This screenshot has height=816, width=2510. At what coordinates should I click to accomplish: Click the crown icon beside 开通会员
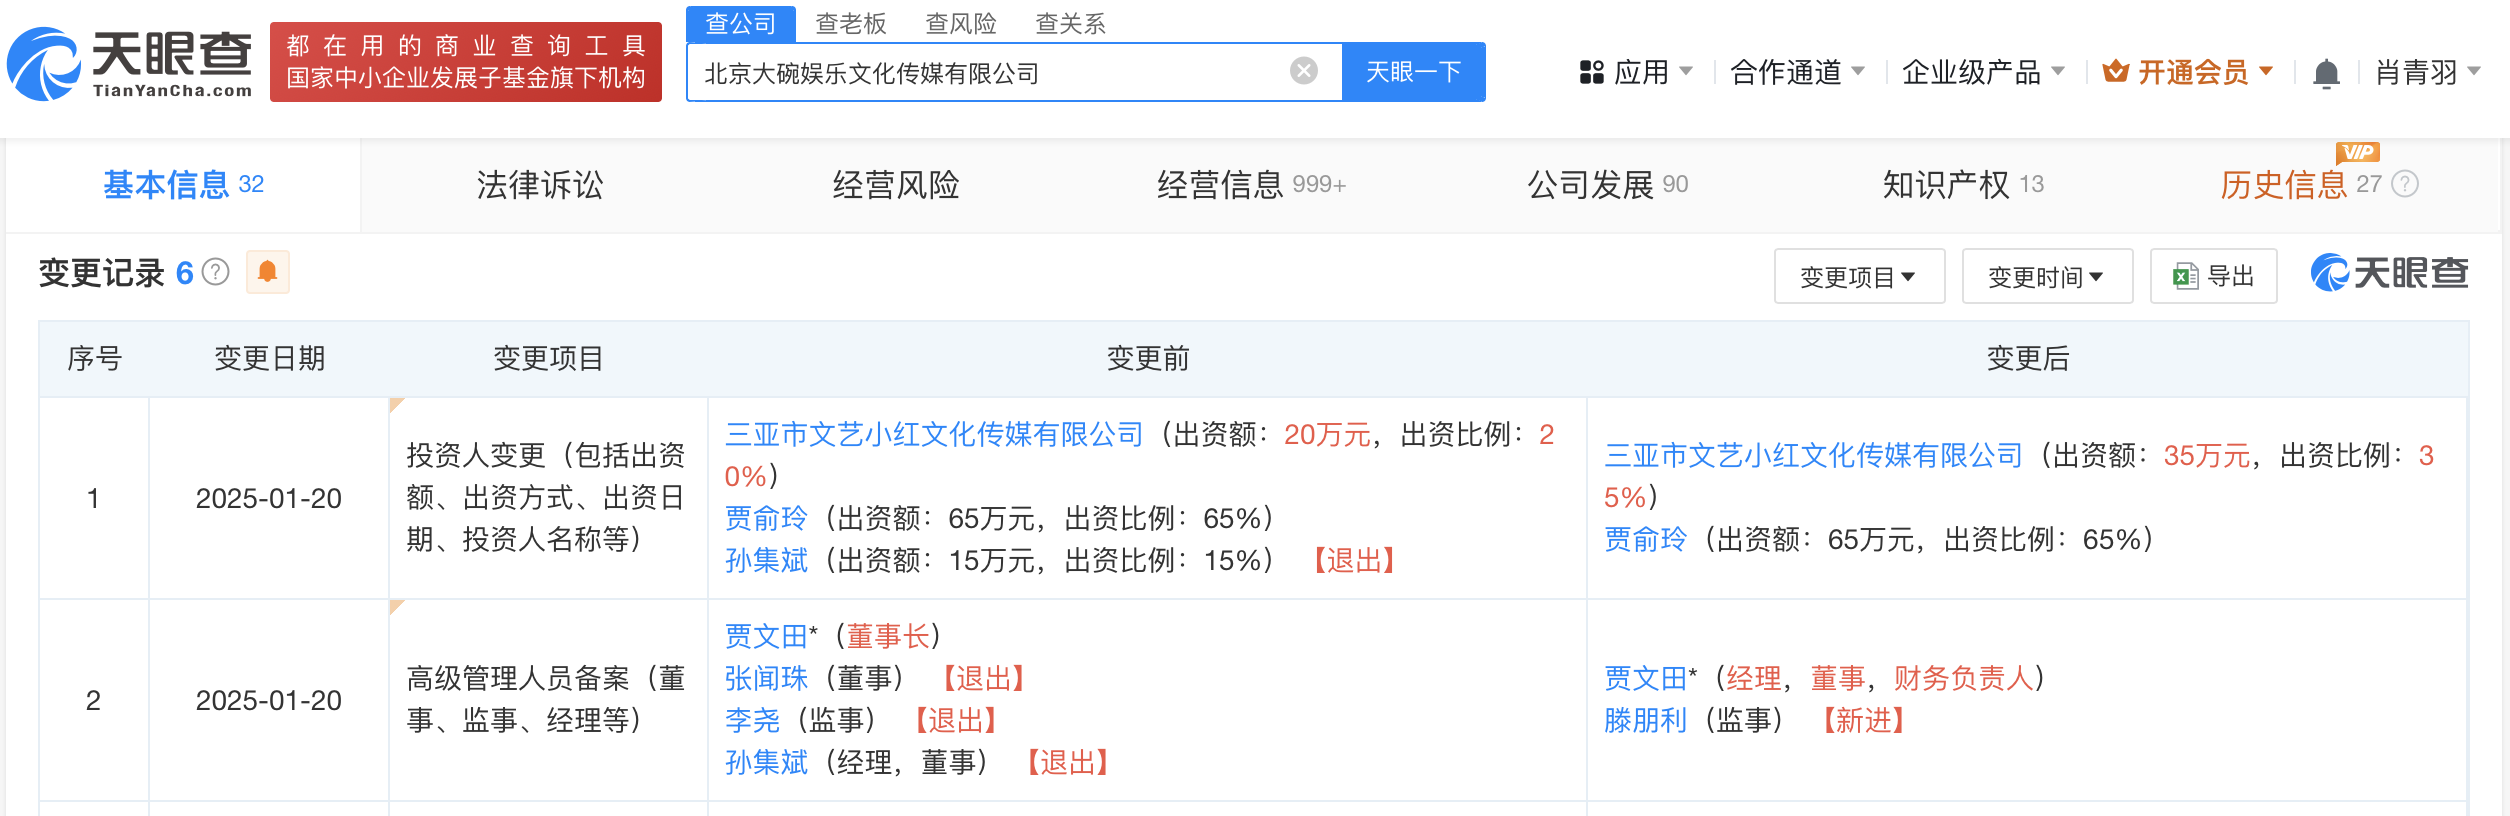[x=2117, y=70]
